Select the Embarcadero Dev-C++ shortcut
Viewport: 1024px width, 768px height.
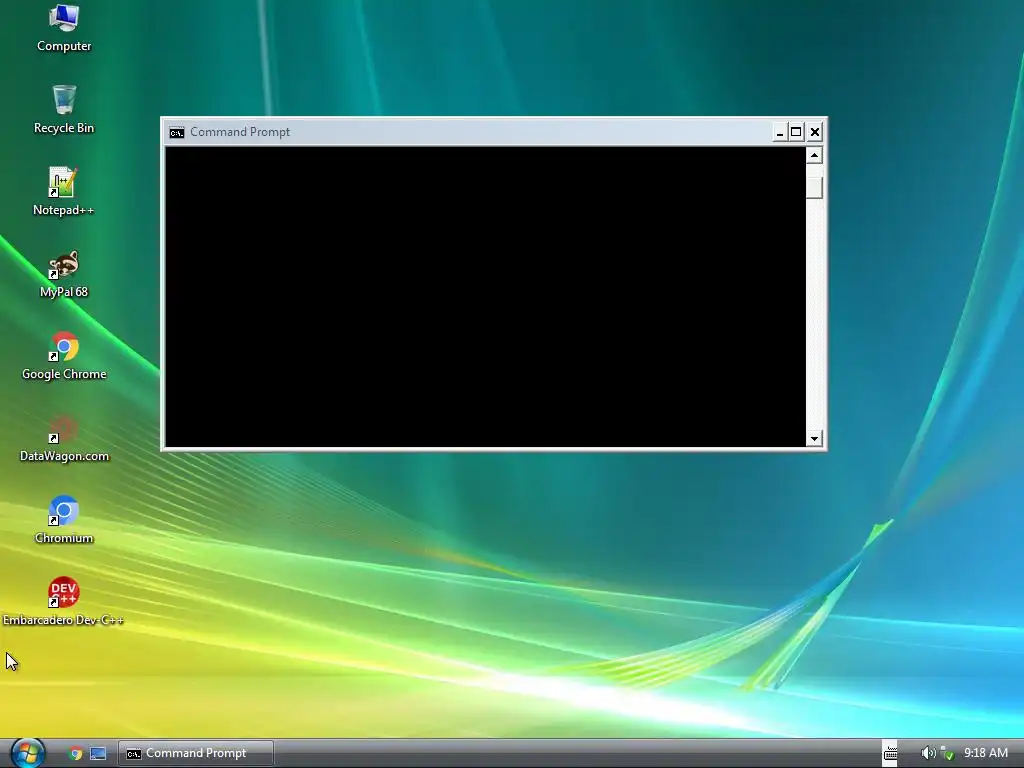[64, 602]
